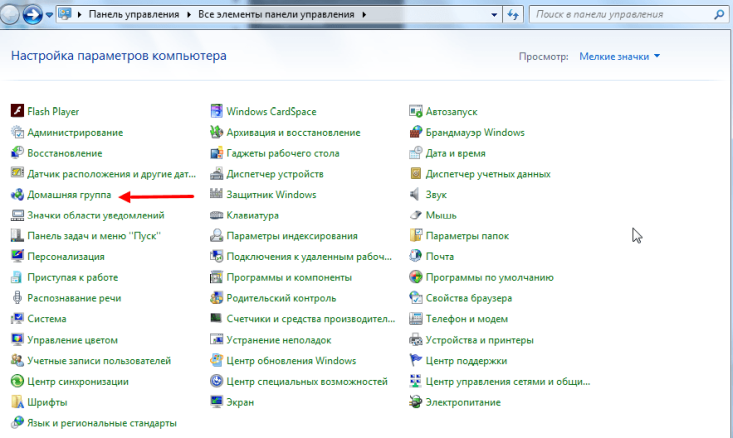Screen dimensions: 733x438
Task: Open Панель задач и меню Пуск link
Action: [94, 236]
